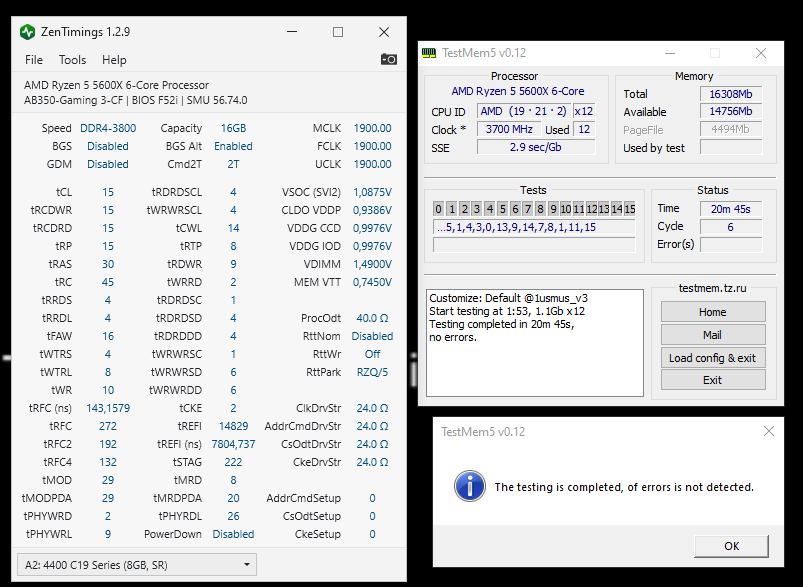Click the empty test progress bar
803x587 pixels.
534,245
